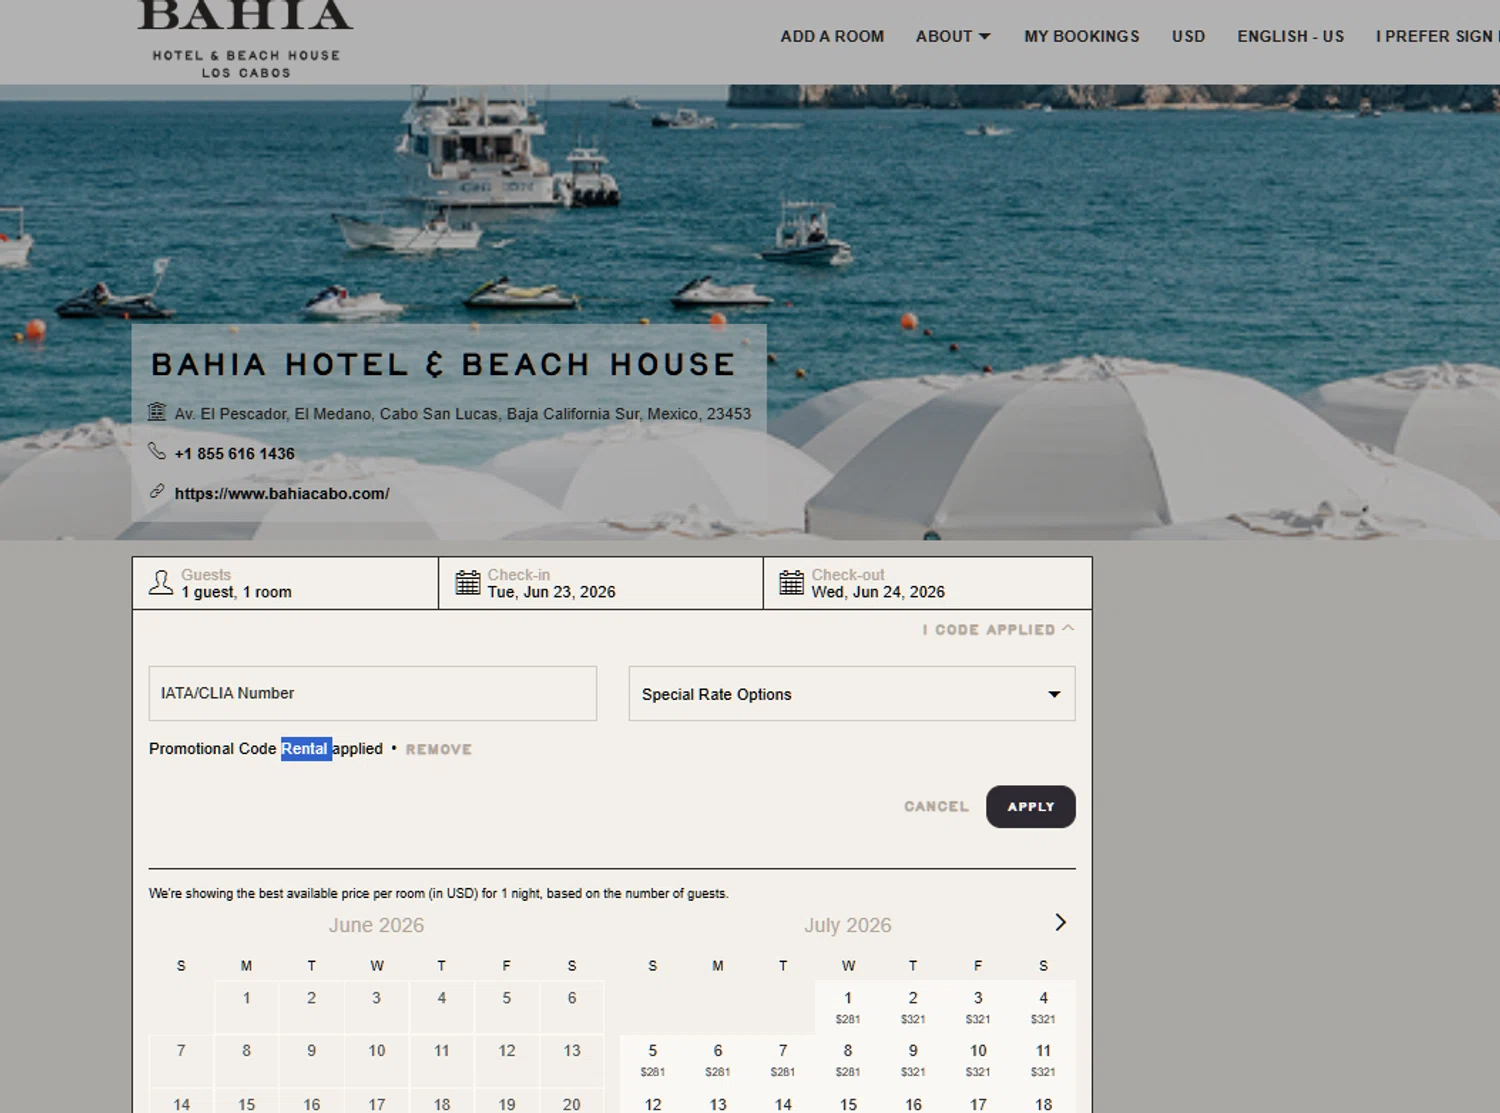The width and height of the screenshot is (1500, 1113).
Task: Select July 9 in the calendar
Action: 913,1060
